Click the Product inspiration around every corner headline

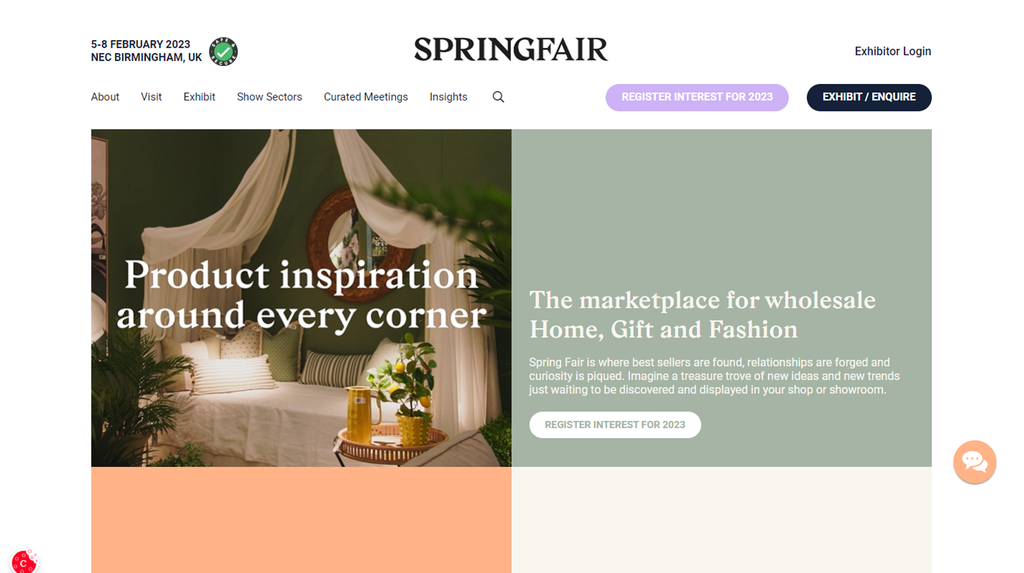point(301,295)
